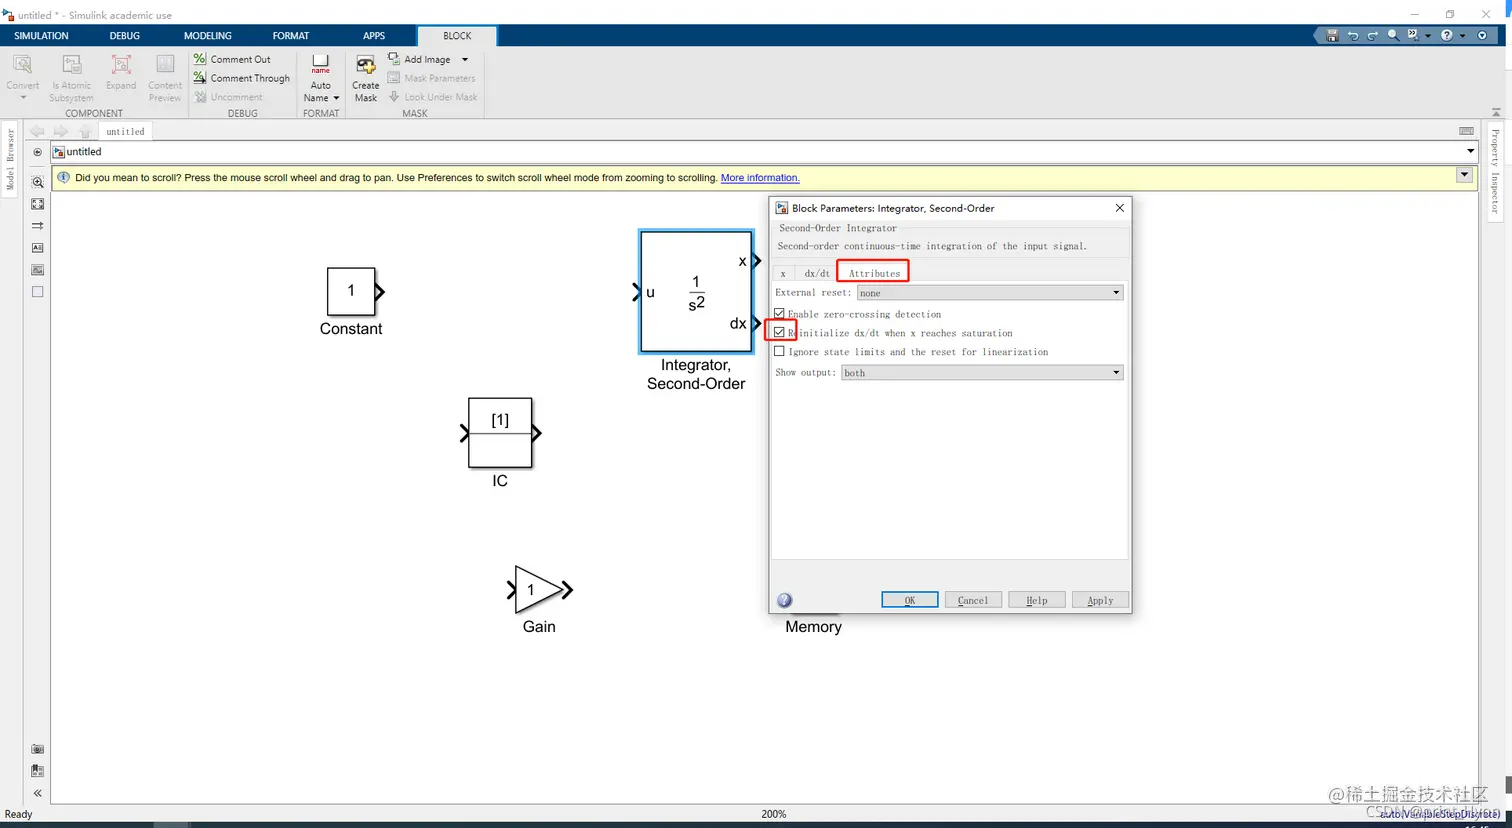
Task: Click the Create Mask icon
Action: pyautogui.click(x=366, y=66)
